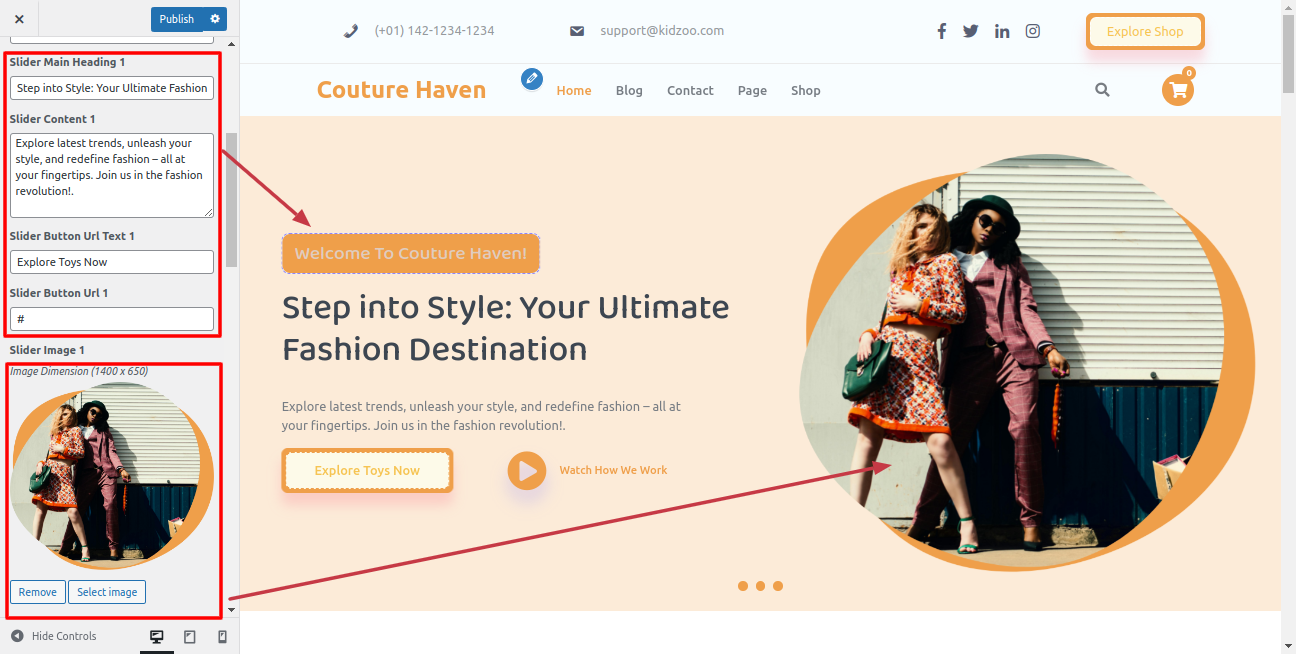Open the shopping cart icon
1296x654 pixels.
tap(1178, 90)
